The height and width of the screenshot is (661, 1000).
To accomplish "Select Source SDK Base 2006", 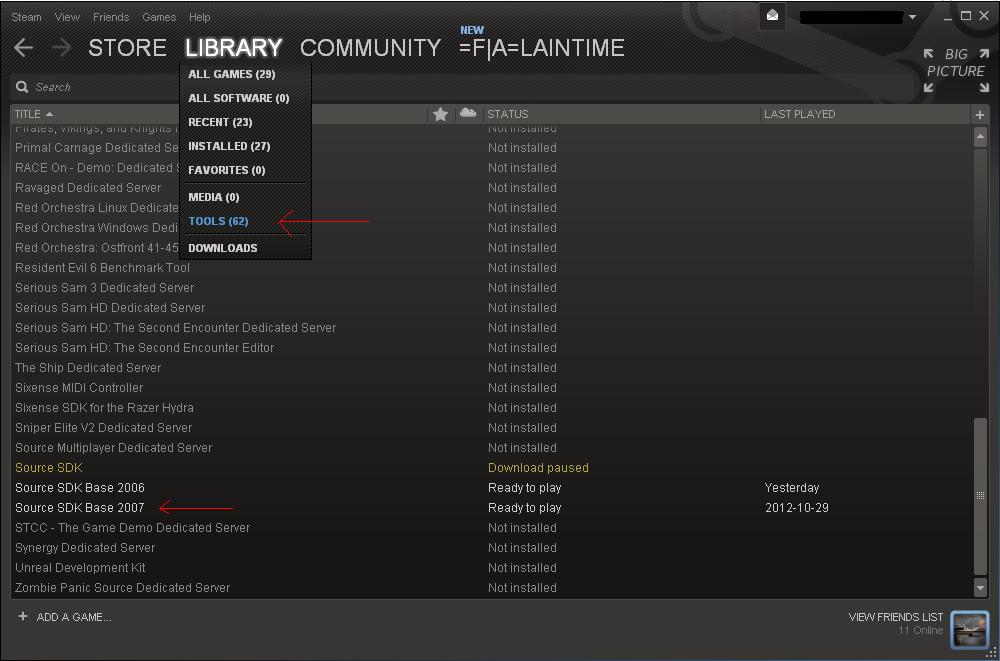I will 80,487.
